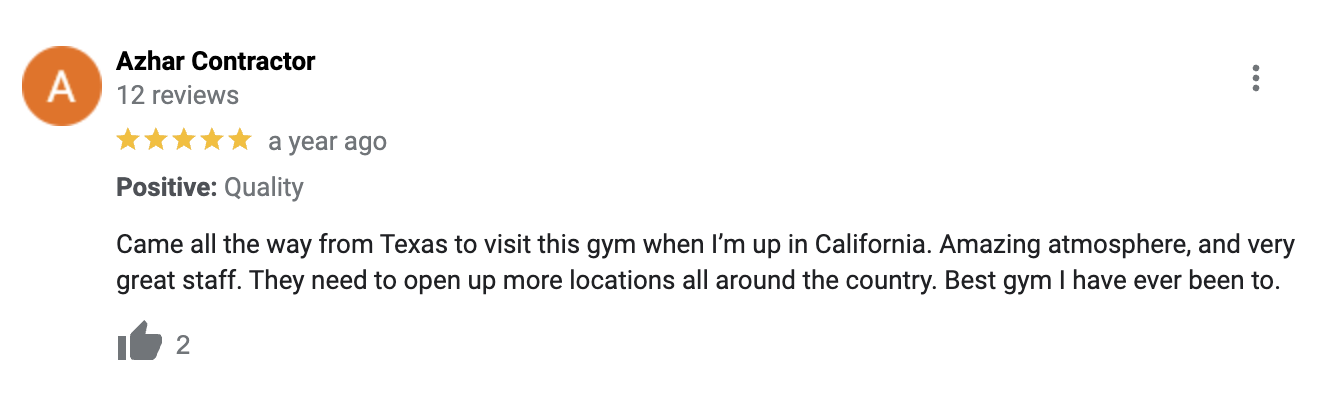Click the thumbs-up helpful icon

click(x=139, y=345)
